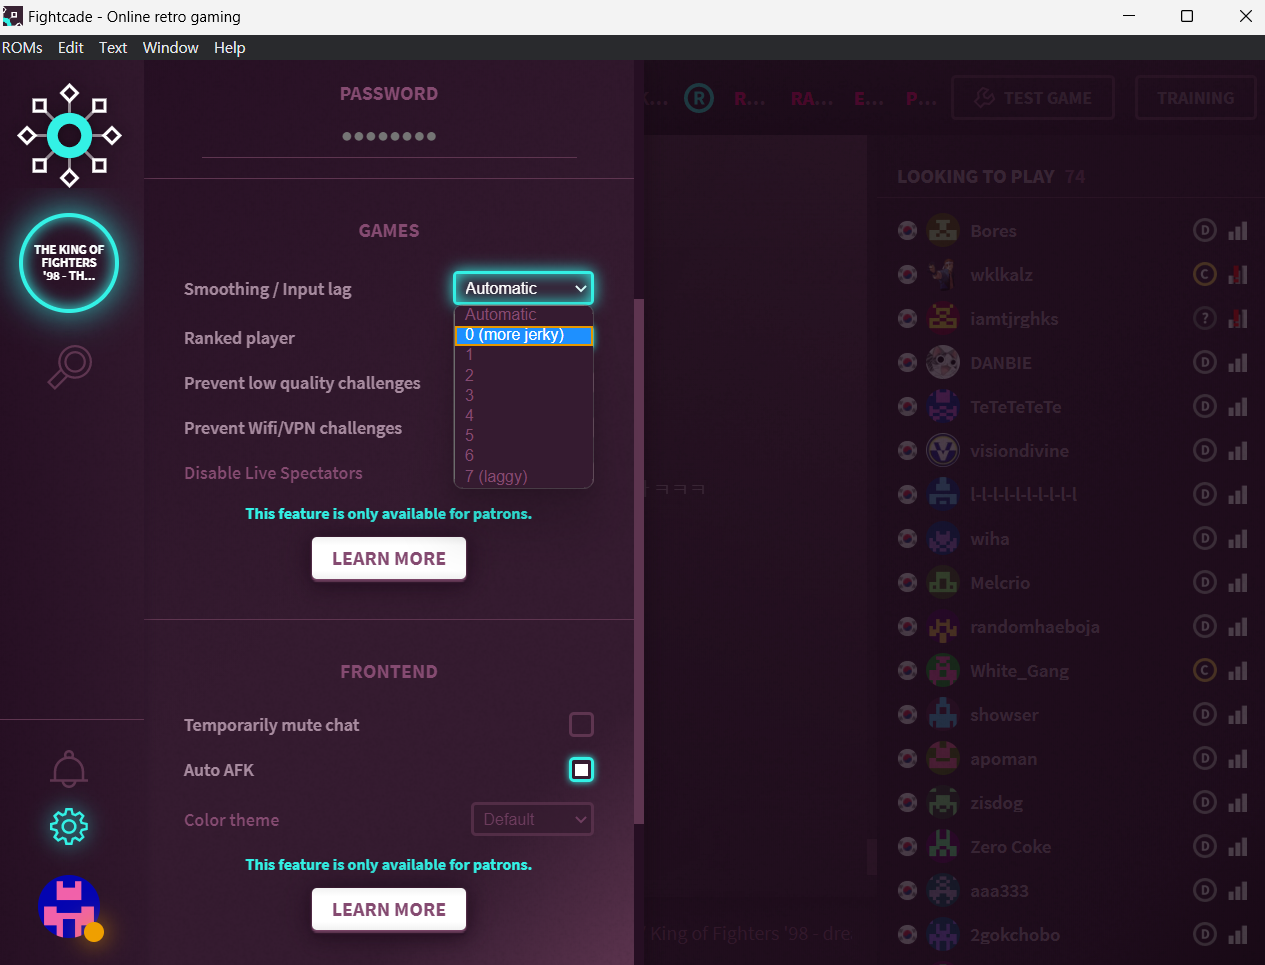Click the connection bars beside Zero Coke
Image resolution: width=1265 pixels, height=965 pixels.
(x=1238, y=846)
